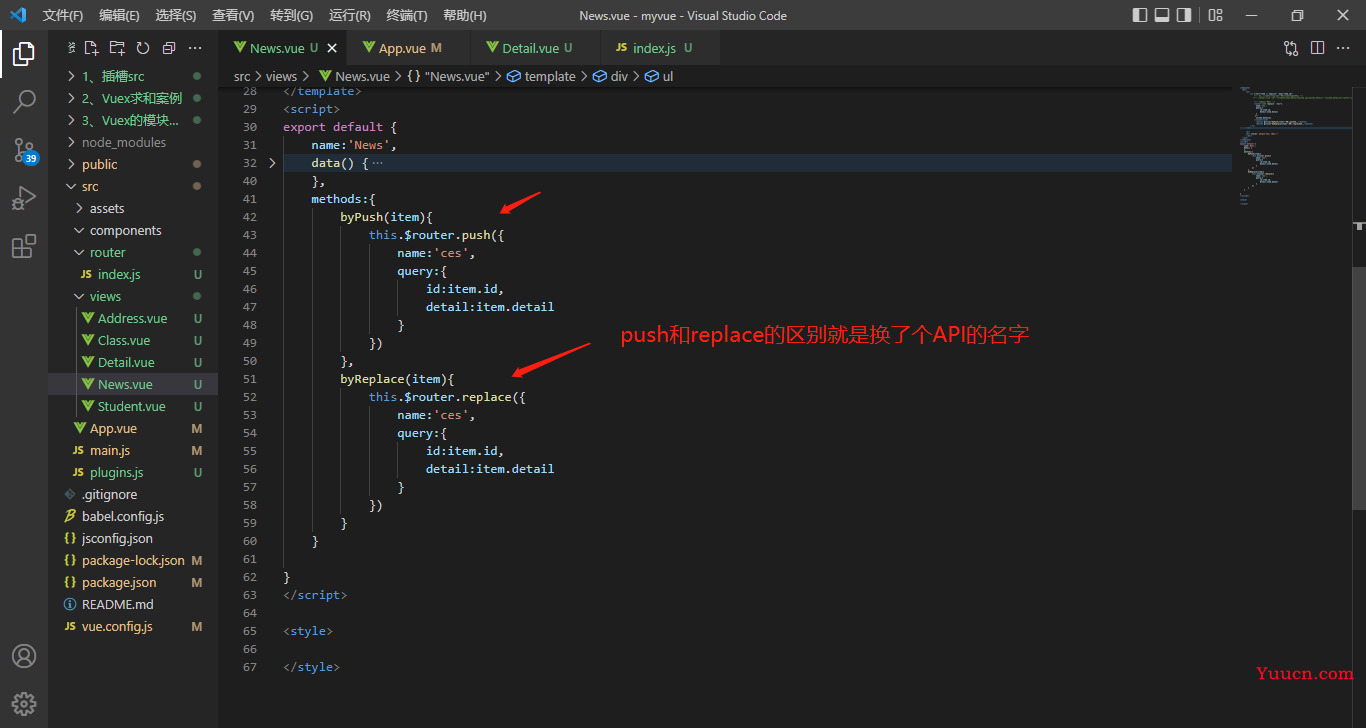Viewport: 1366px width, 728px height.
Task: Refresh the Explorer file tree
Action: point(143,48)
